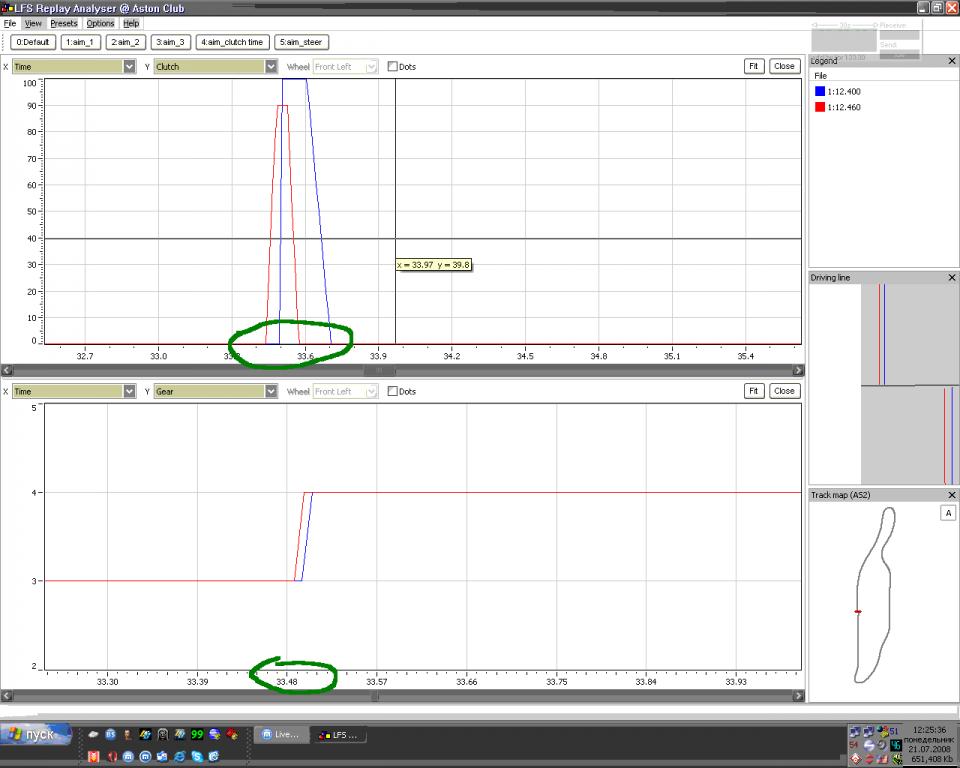Launch the statue figure quick launch icon
Screen dimensions: 960x768
click(x=127, y=734)
